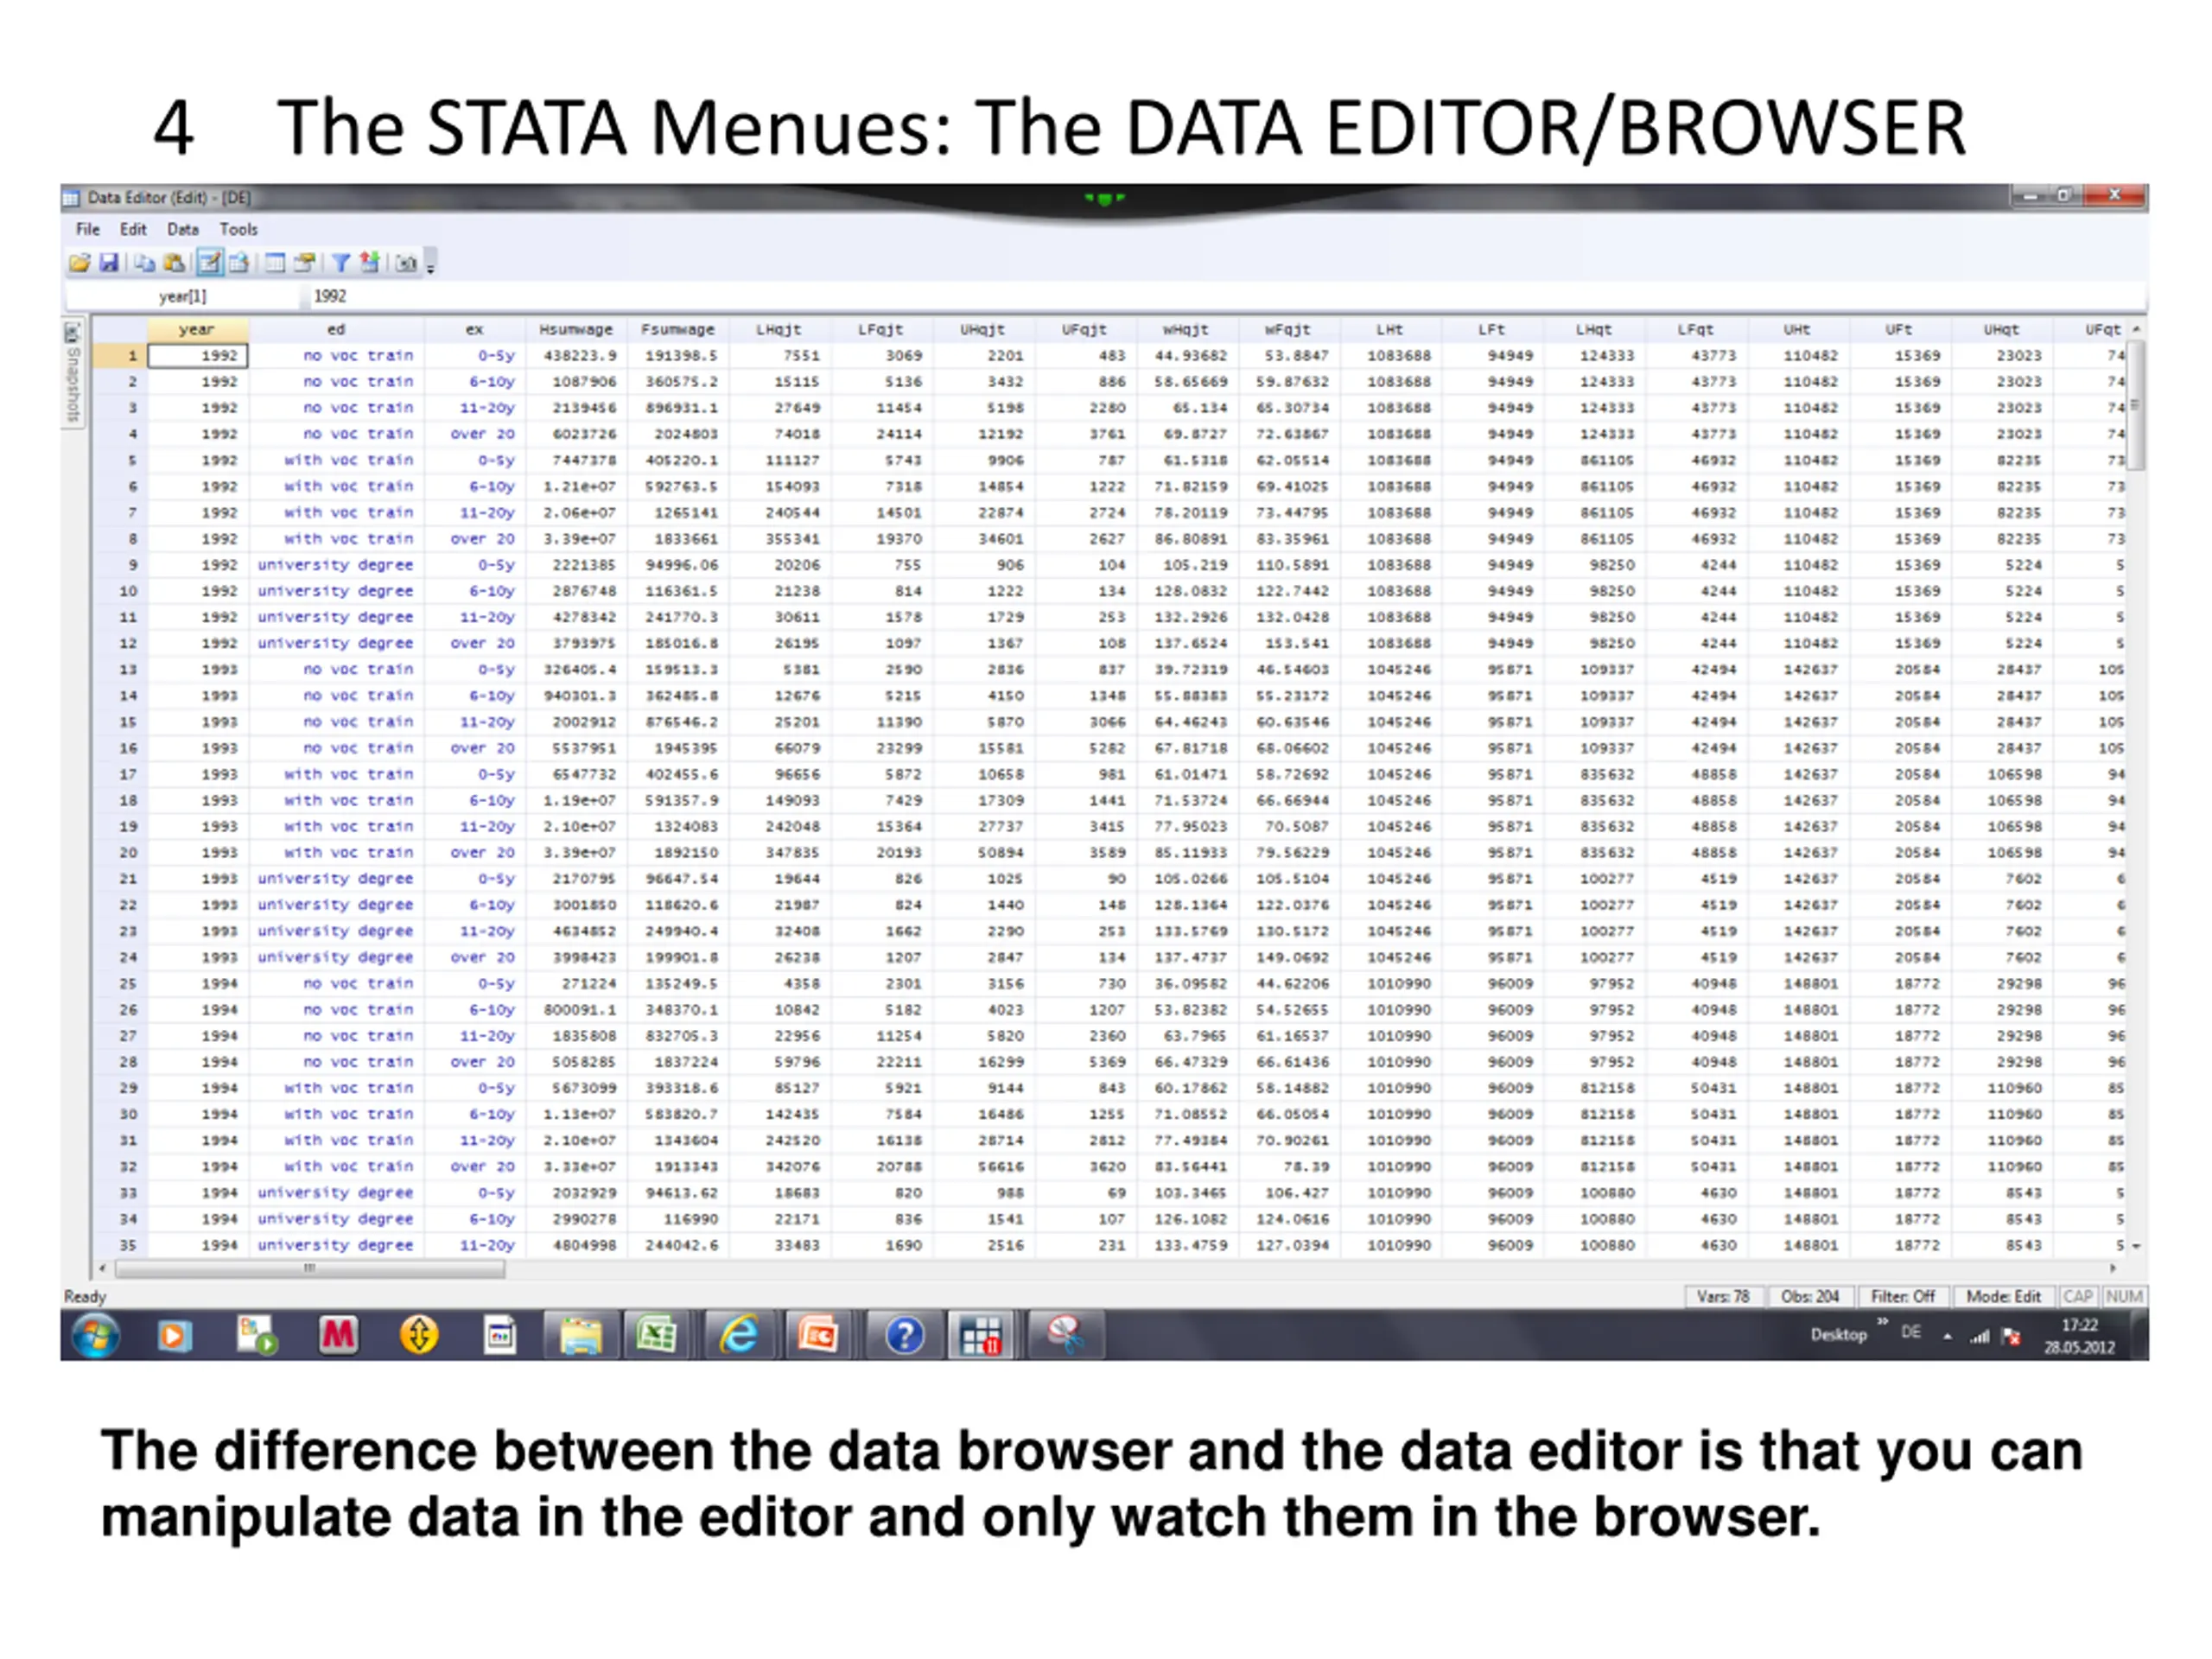Click the horizontal scrollbar right arrow
Screen dimensions: 2212x1659
tap(2113, 1269)
